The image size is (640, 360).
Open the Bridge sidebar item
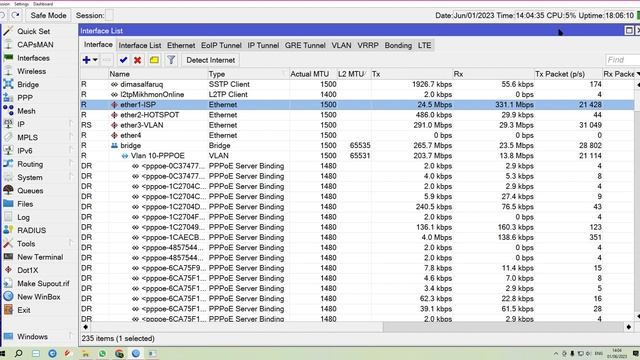click(x=28, y=84)
